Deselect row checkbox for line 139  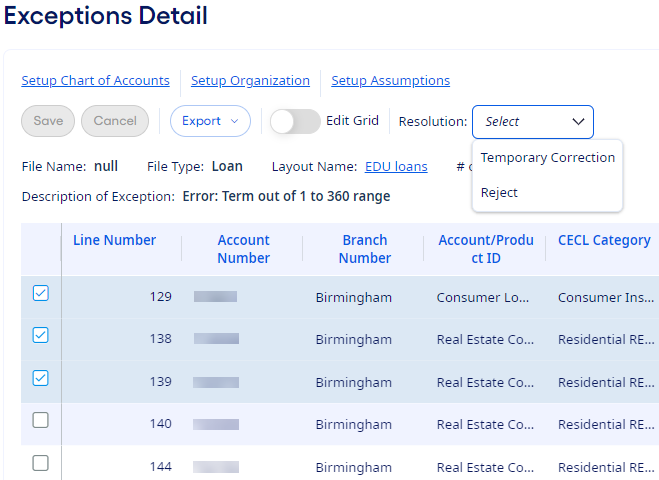(40, 378)
